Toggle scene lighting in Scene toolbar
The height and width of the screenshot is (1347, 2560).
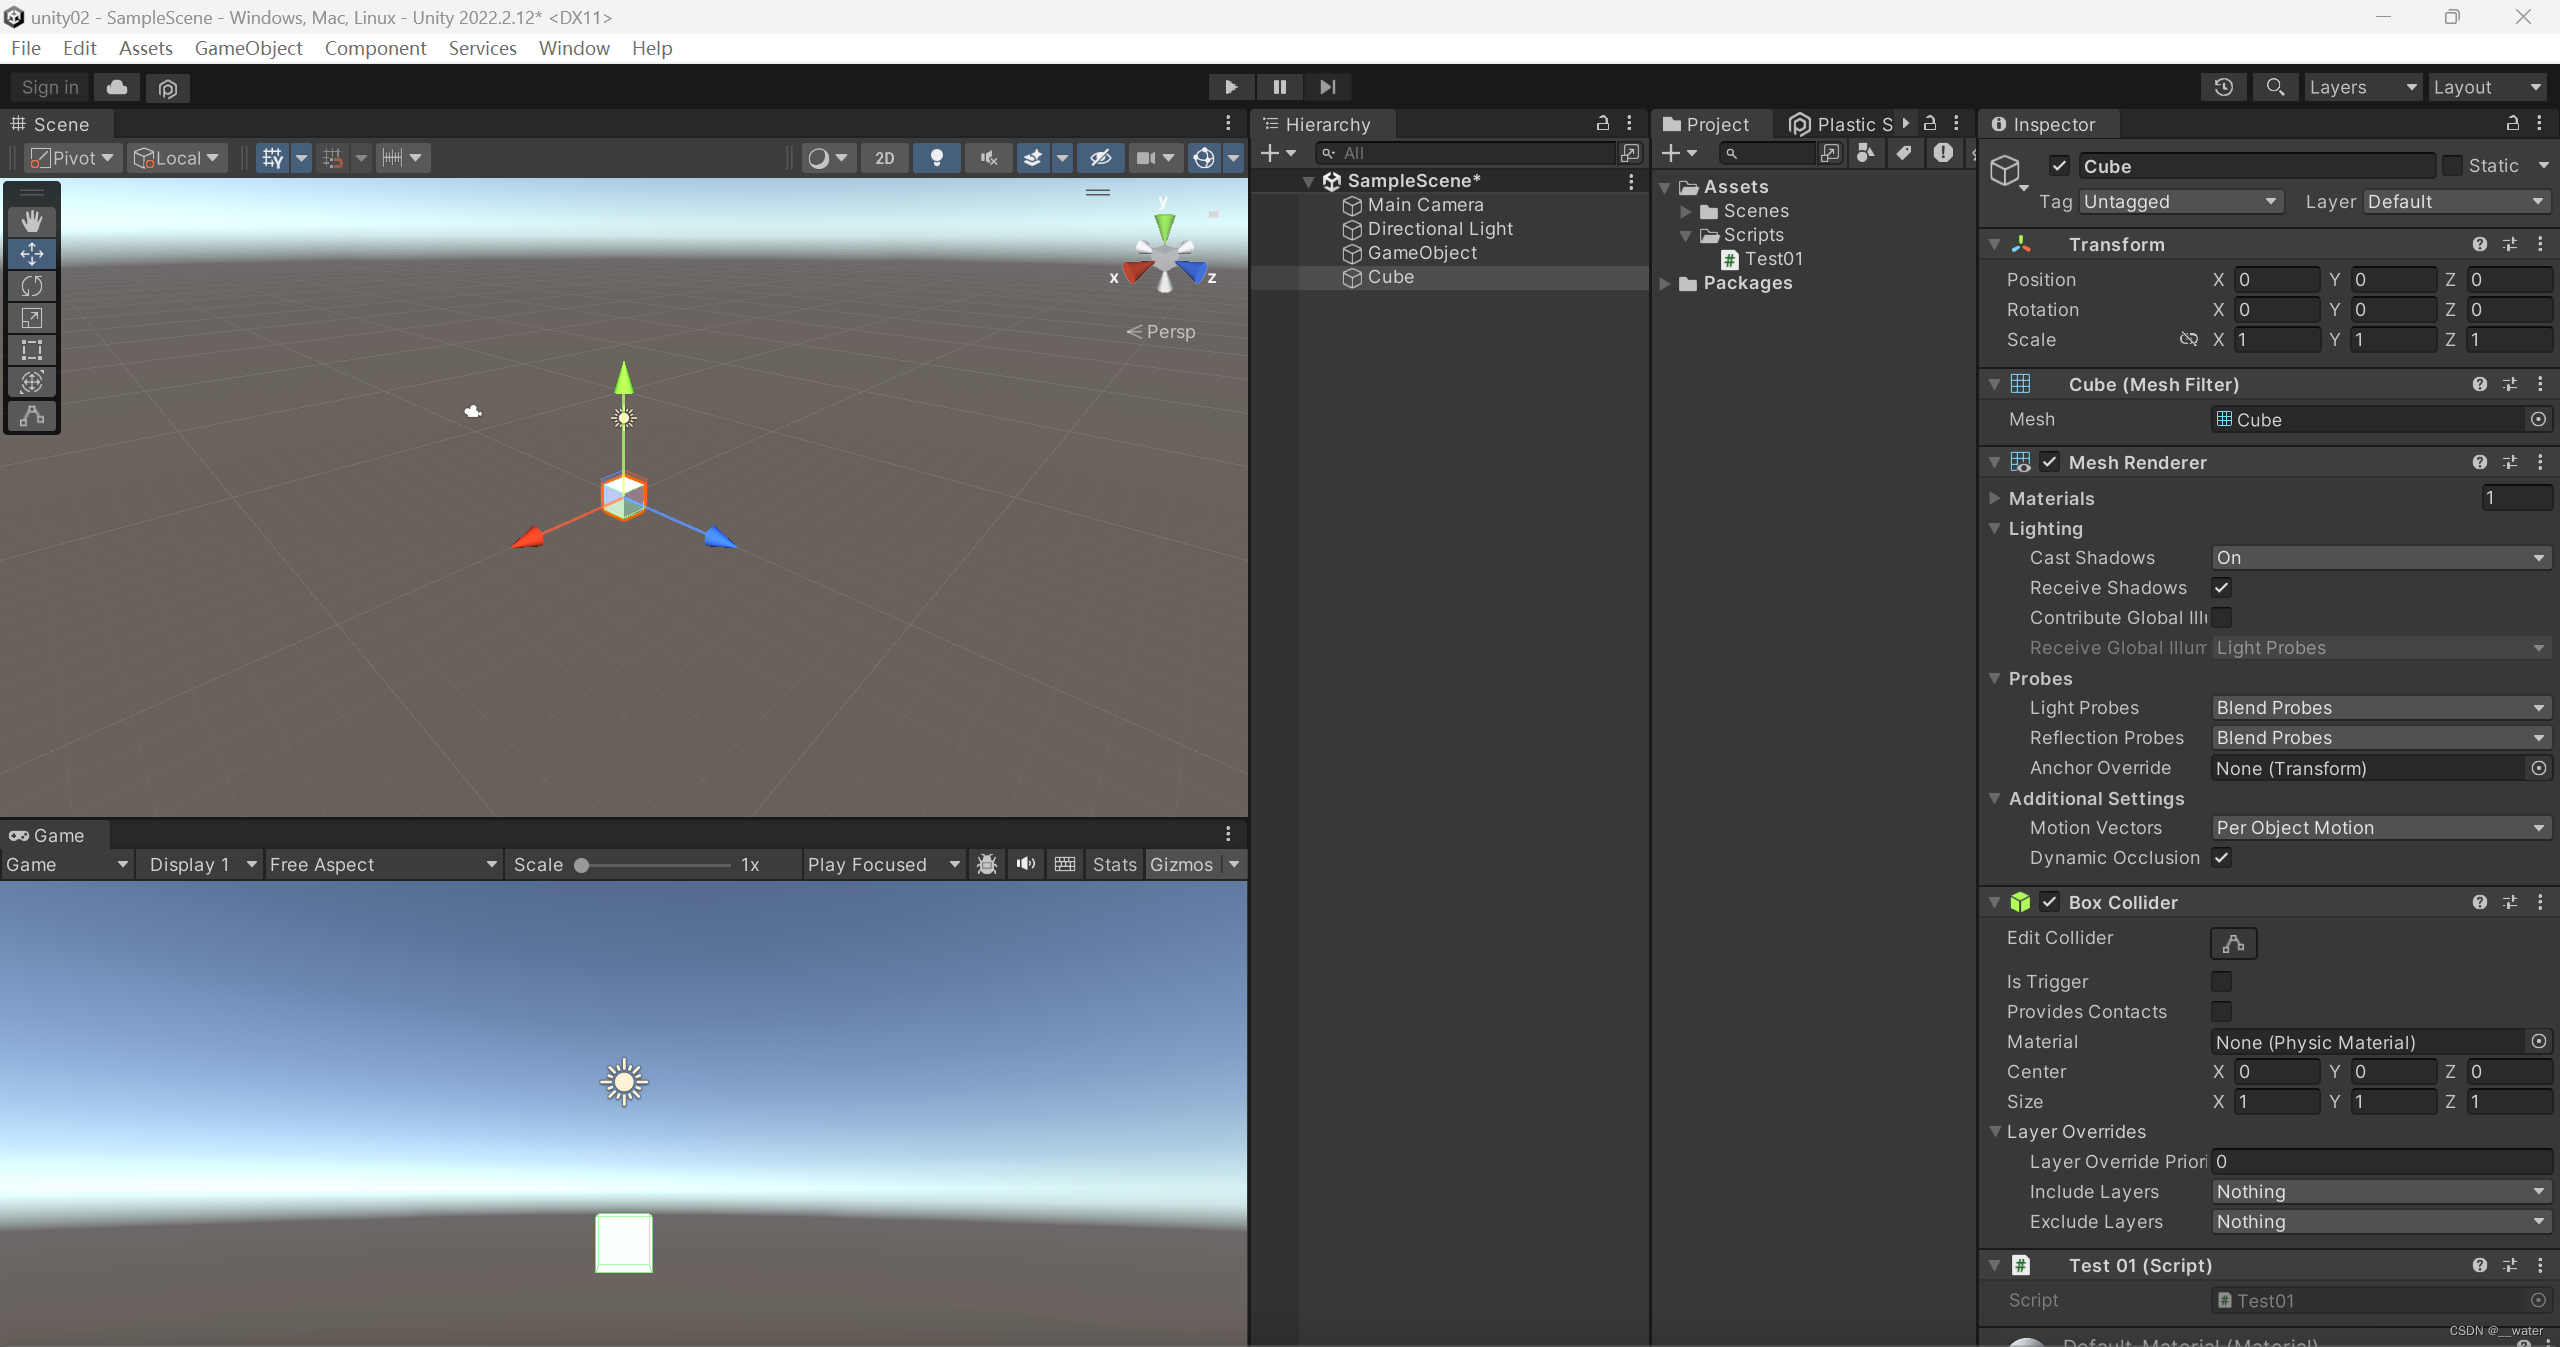[936, 157]
